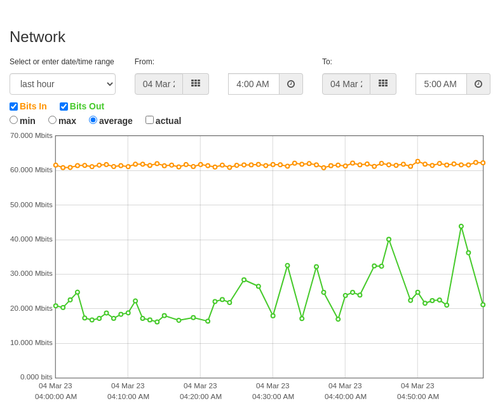
Task: Click the 50.000 Mbits axis label
Action: click(31, 205)
